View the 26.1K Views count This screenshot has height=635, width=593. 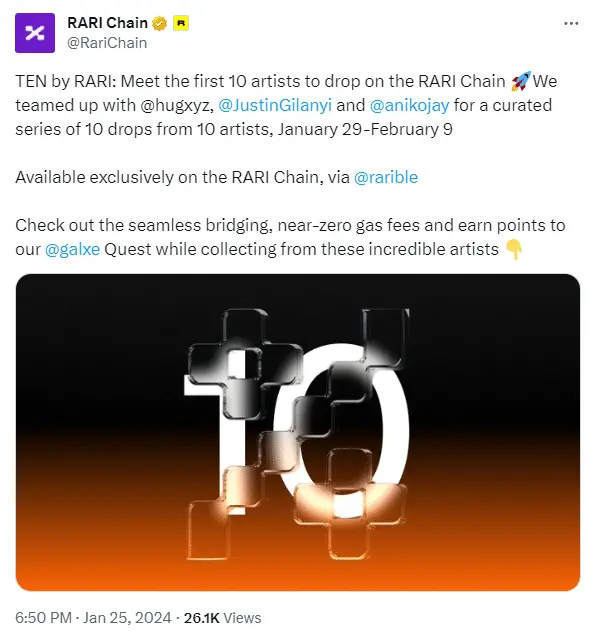(222, 618)
